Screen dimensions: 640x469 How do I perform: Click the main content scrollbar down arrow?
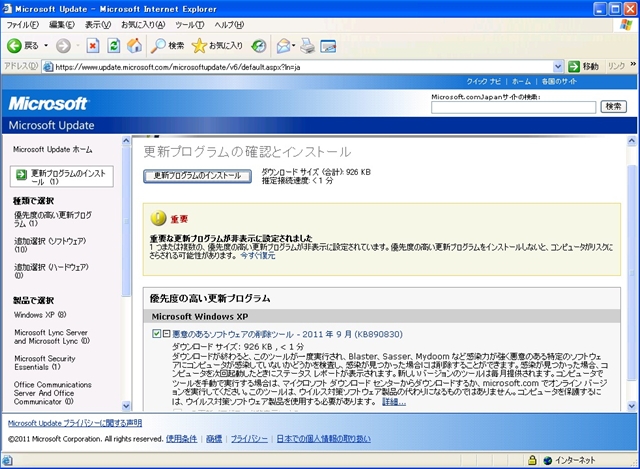tap(631, 406)
